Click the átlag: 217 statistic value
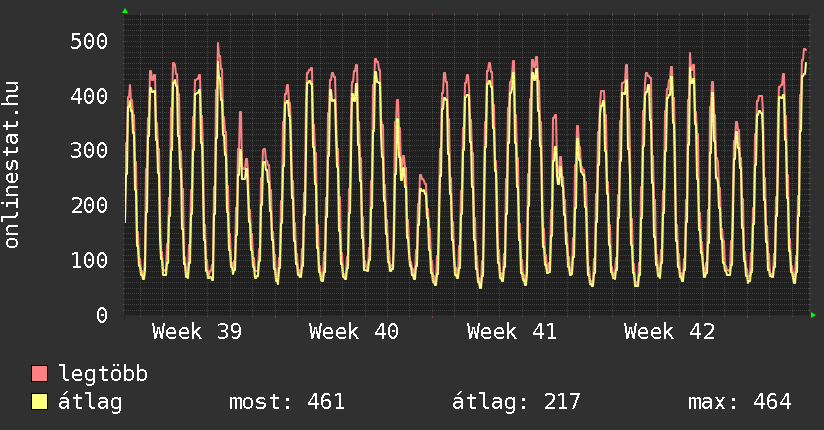The image size is (824, 430). tap(517, 402)
